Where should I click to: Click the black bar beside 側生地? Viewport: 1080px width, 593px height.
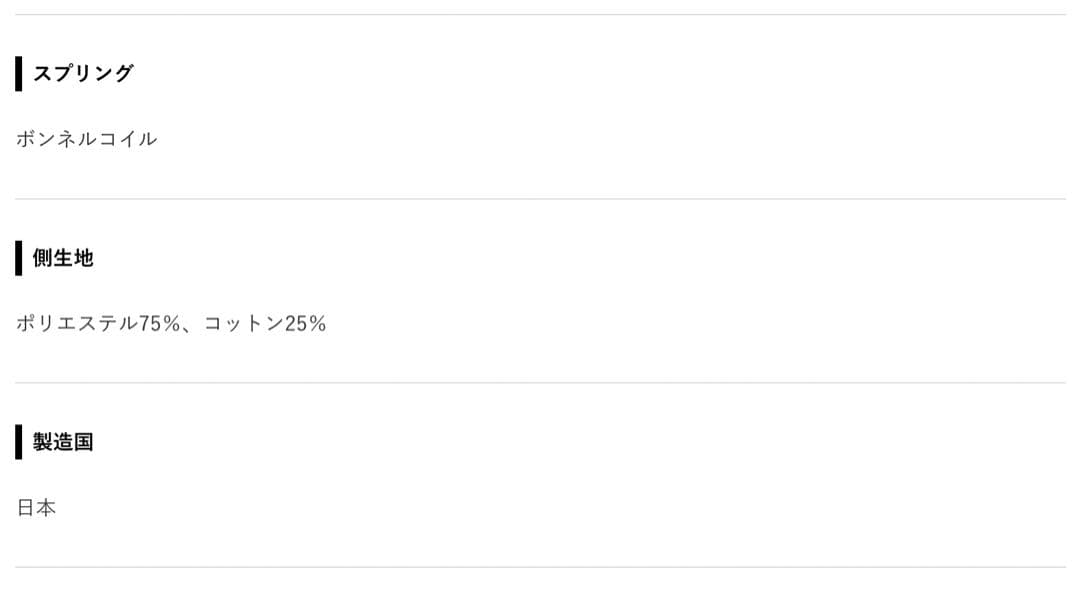coord(18,258)
